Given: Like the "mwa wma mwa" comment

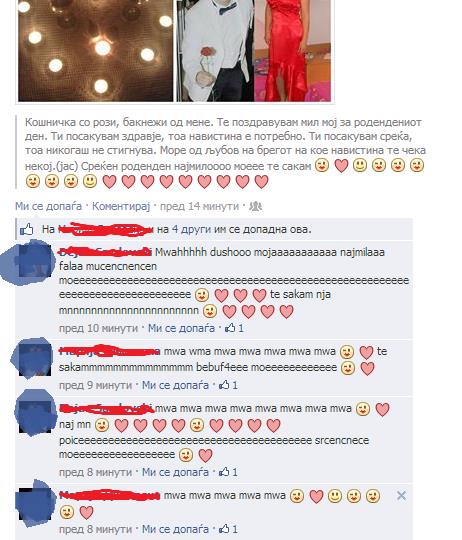Looking at the screenshot, I should click(175, 385).
